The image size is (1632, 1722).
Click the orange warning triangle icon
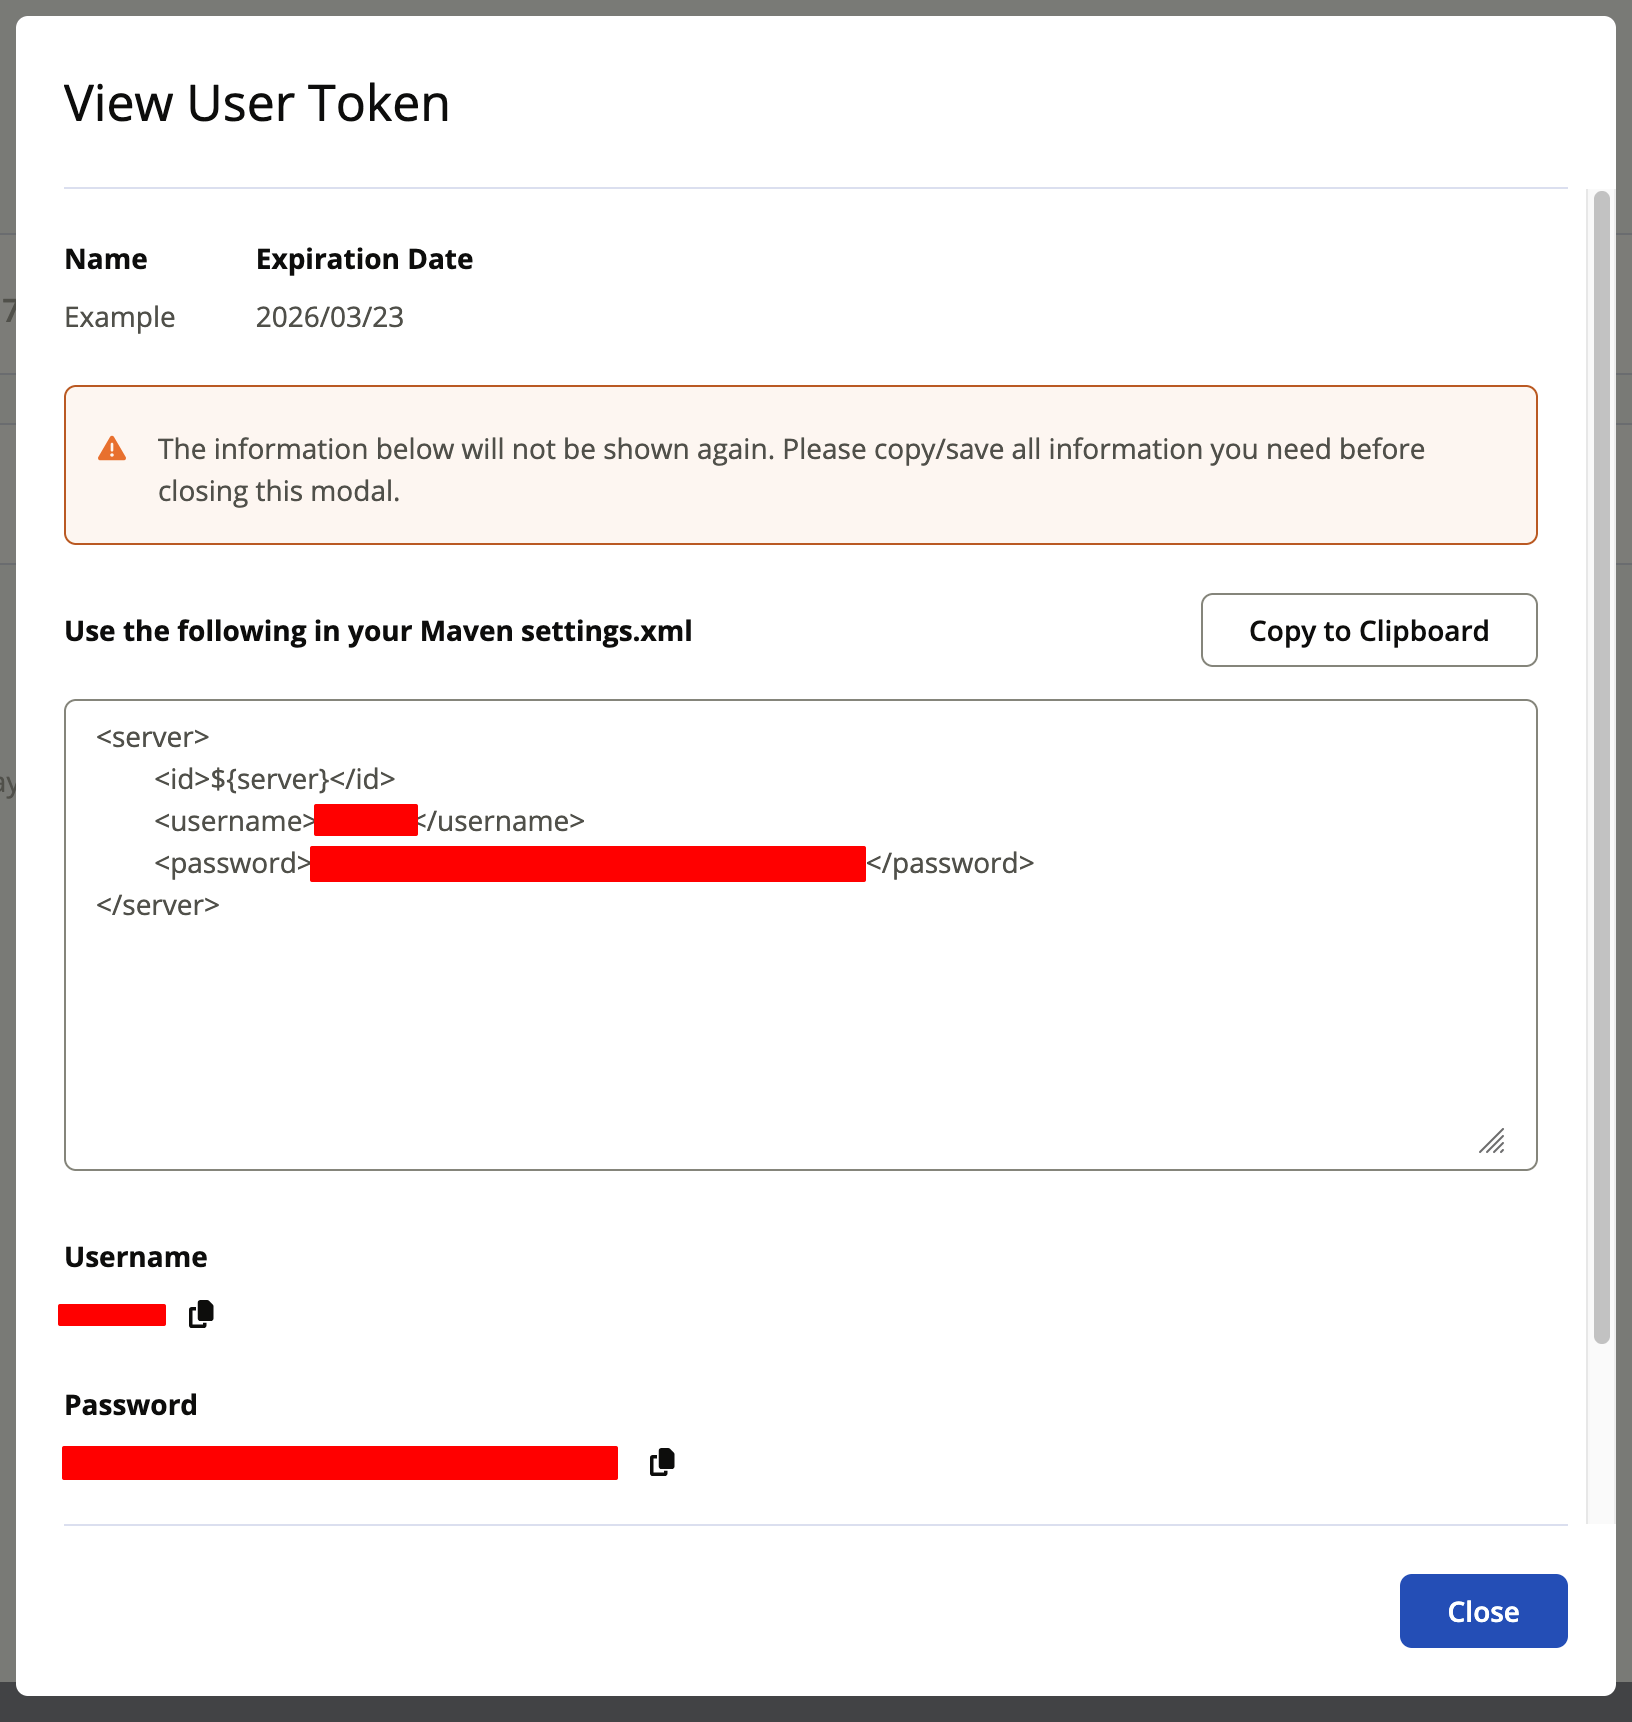112,449
